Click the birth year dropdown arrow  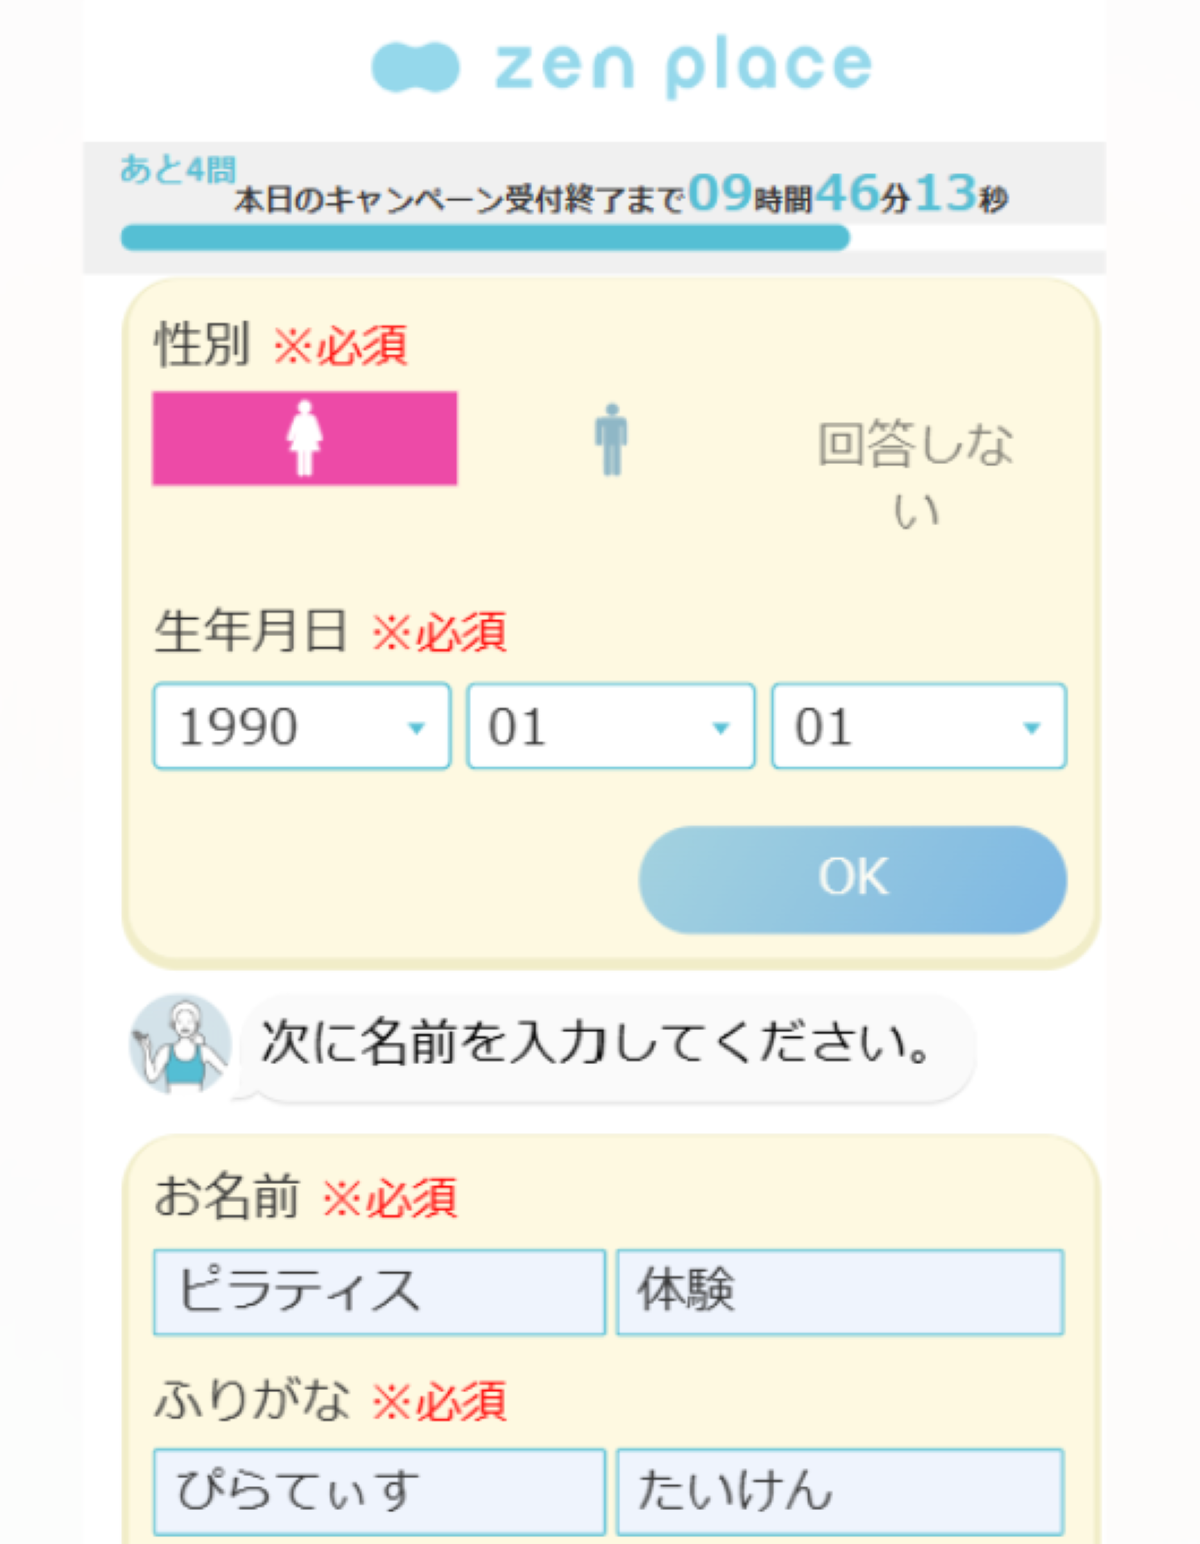[x=417, y=728]
